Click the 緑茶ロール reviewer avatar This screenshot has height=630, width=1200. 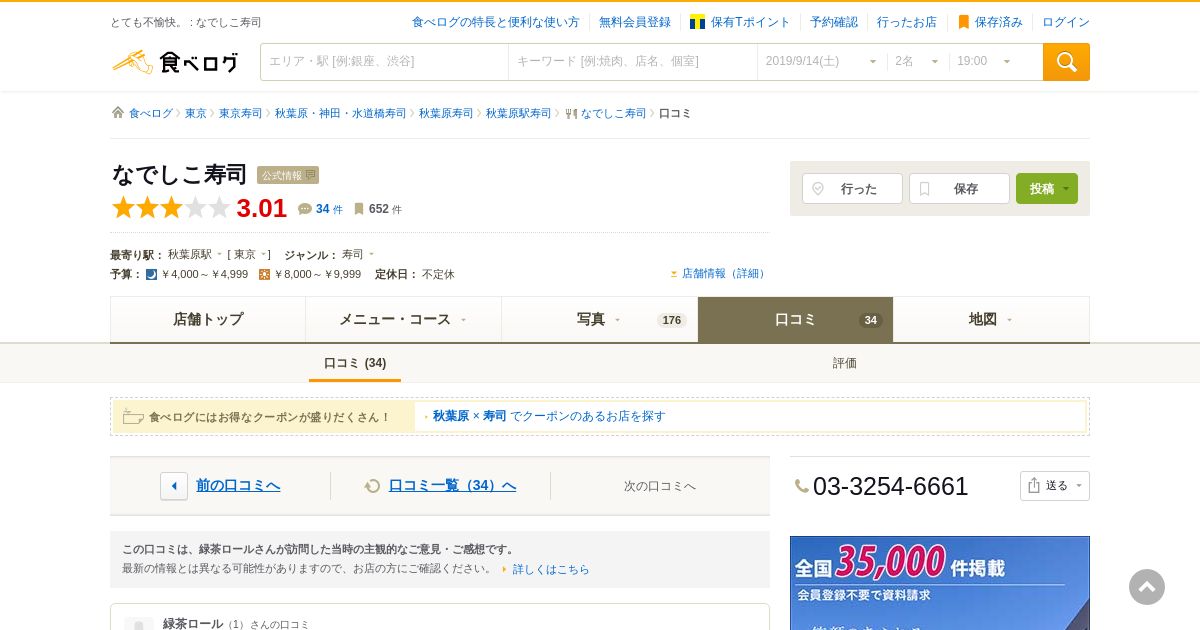[139, 624]
